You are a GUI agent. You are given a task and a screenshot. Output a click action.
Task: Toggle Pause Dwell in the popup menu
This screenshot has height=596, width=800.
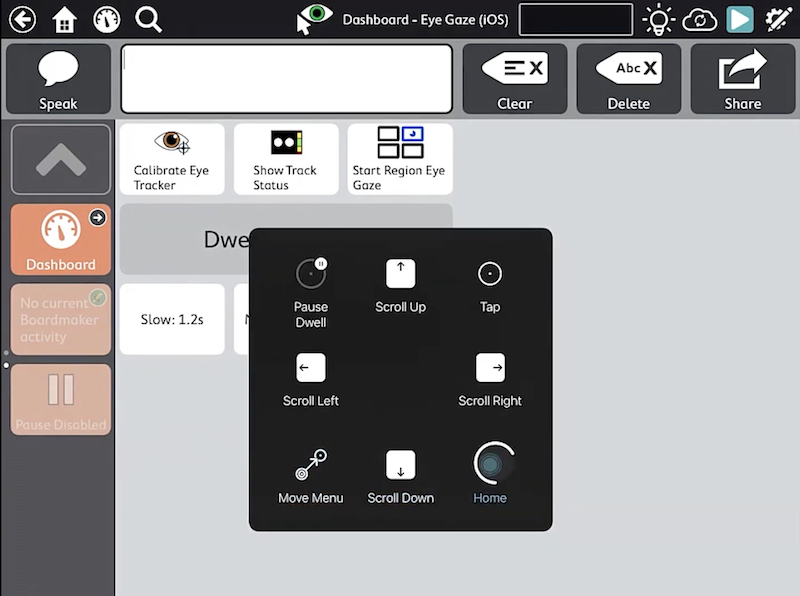(311, 291)
